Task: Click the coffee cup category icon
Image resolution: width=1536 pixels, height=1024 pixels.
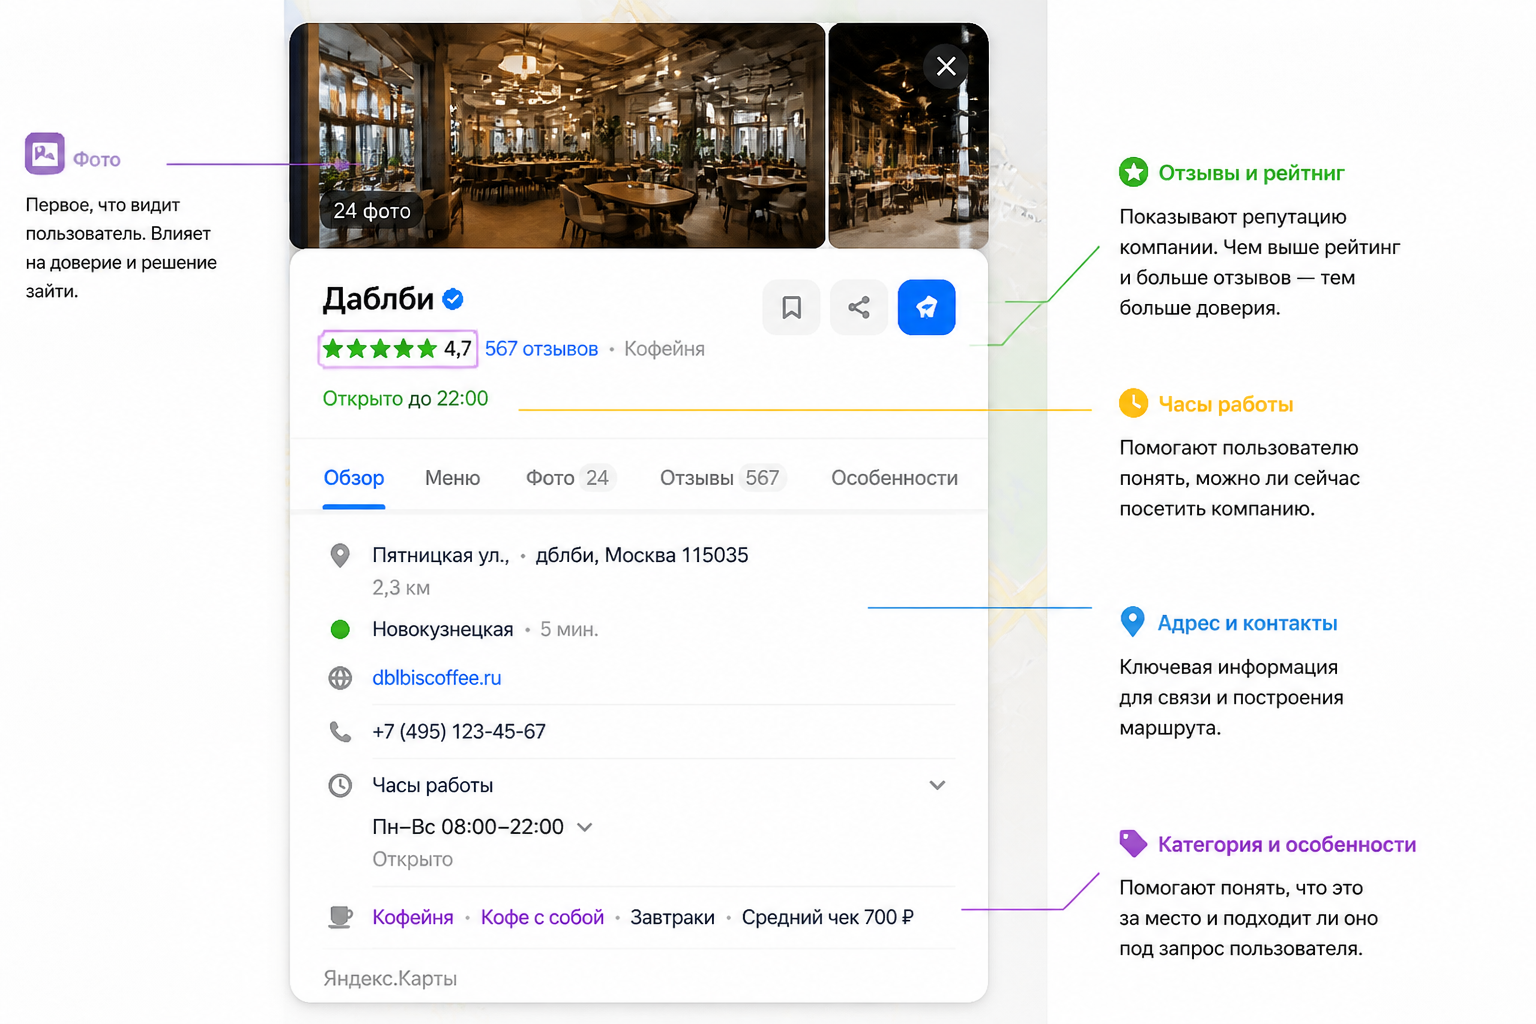Action: point(340,917)
